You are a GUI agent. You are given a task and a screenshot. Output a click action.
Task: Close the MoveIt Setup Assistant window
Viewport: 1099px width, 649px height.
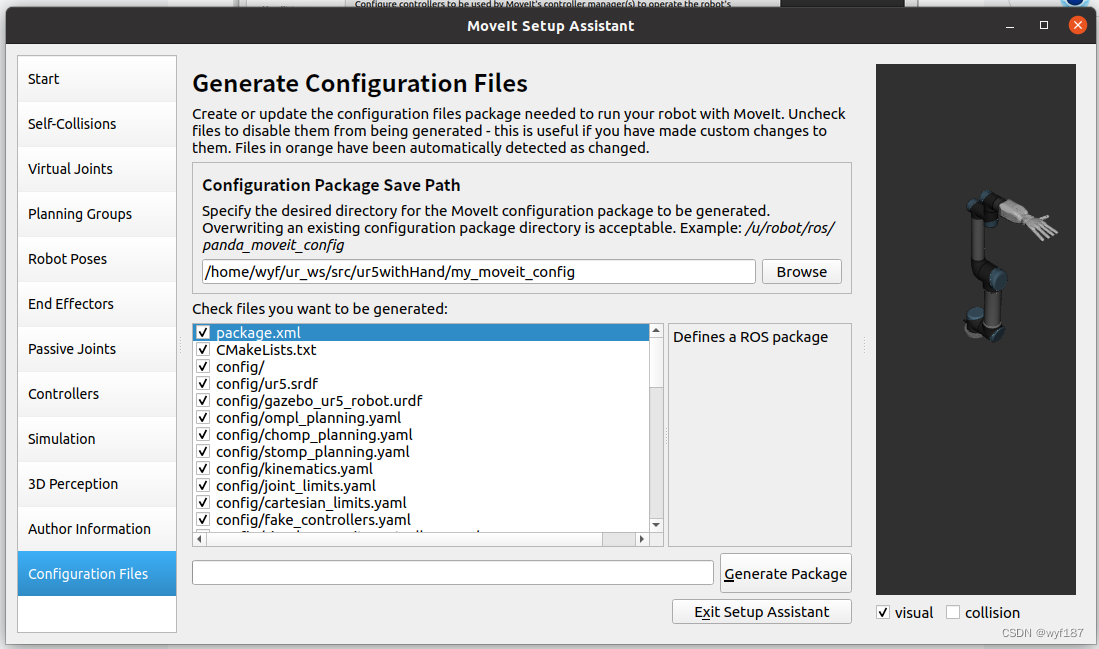pyautogui.click(x=1077, y=25)
